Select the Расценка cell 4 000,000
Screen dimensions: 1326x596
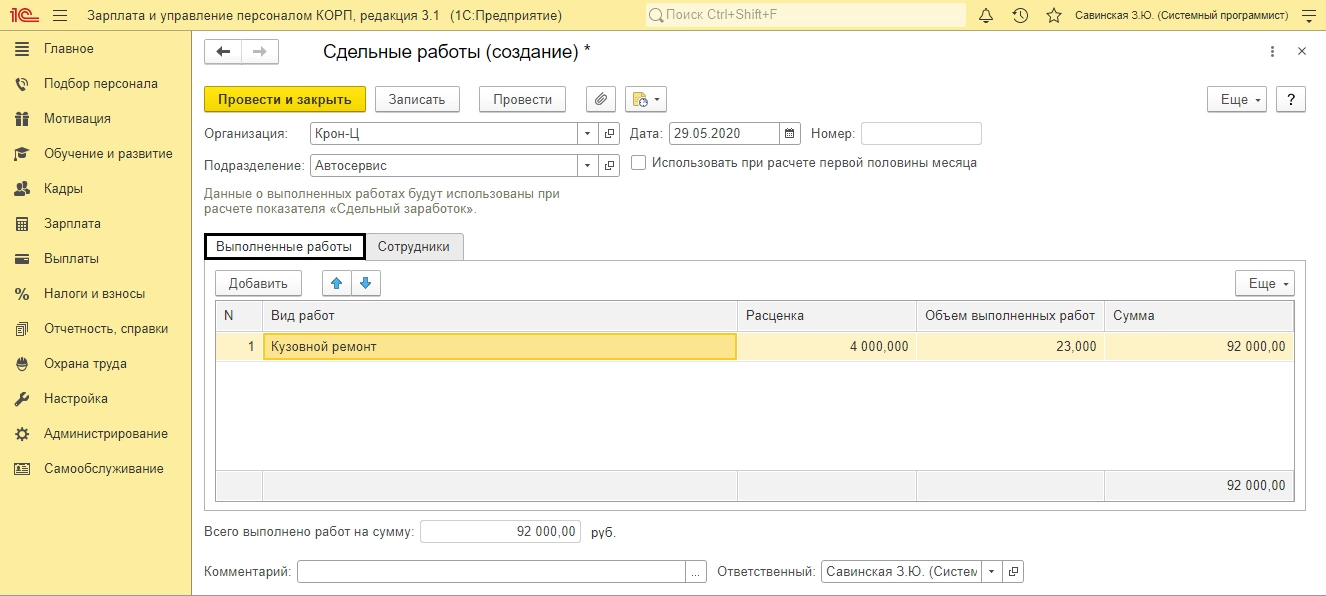point(827,347)
